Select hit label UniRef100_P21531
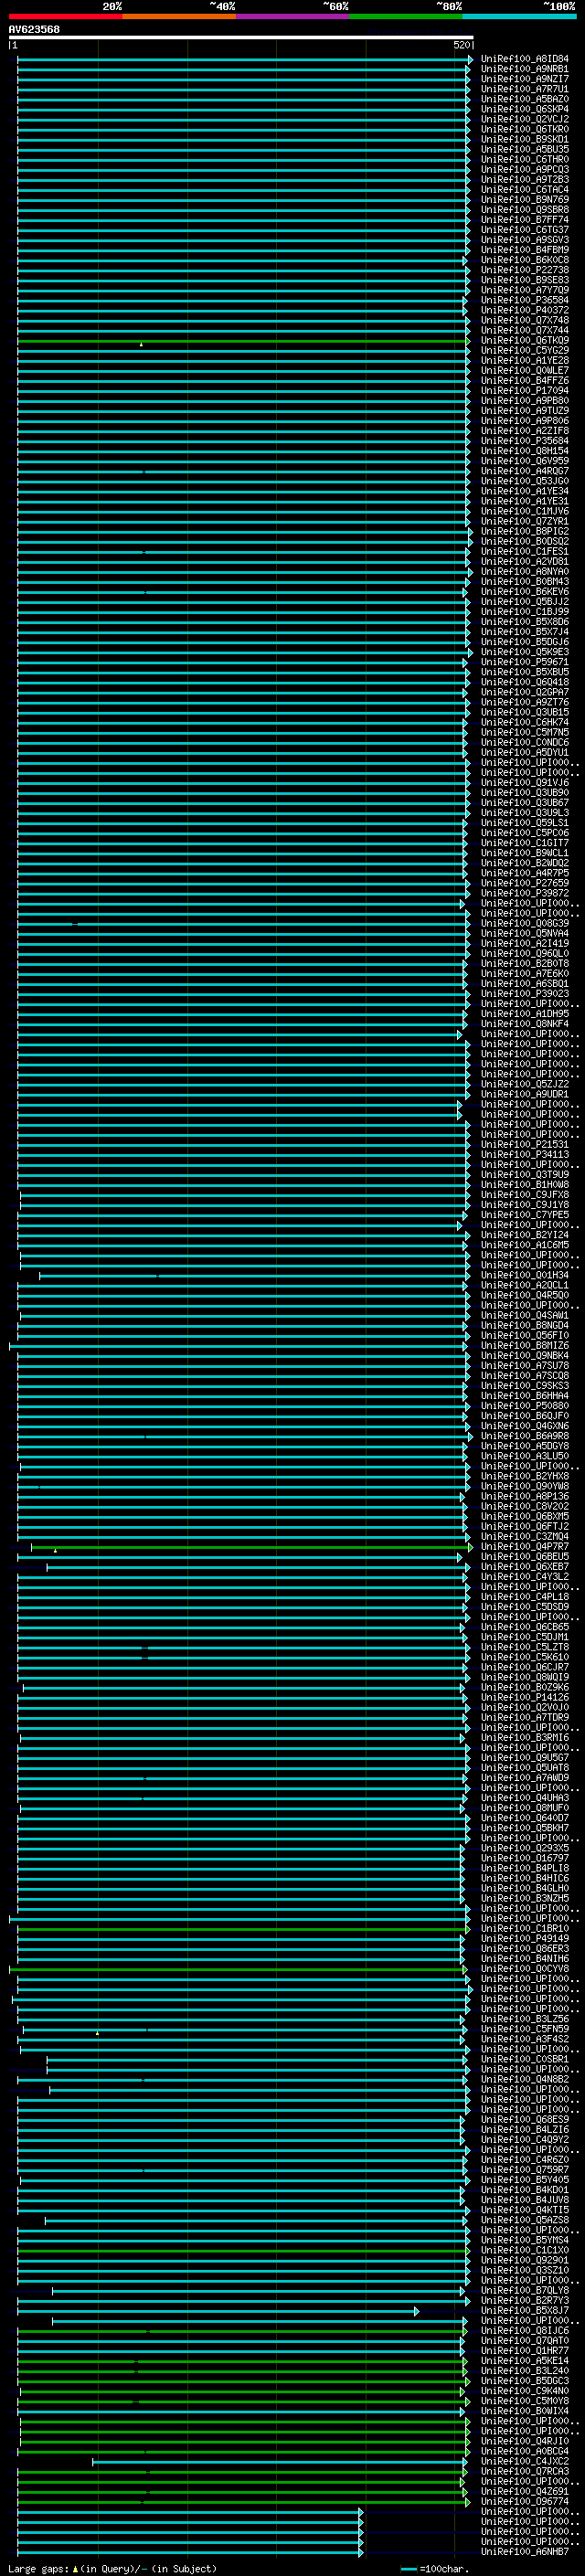The height and width of the screenshot is (2576, 585). [x=525, y=1145]
